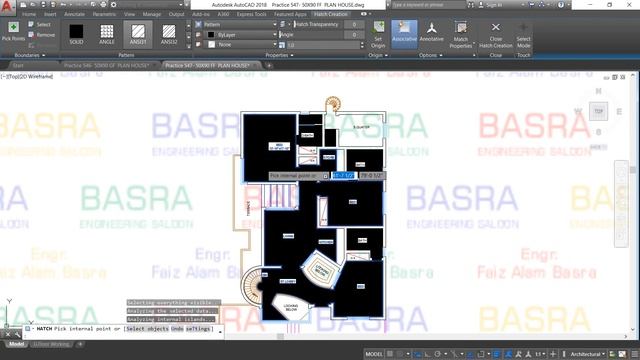Open the Manage ribbon tab
The width and height of the screenshot is (640, 360).
click(x=152, y=14)
